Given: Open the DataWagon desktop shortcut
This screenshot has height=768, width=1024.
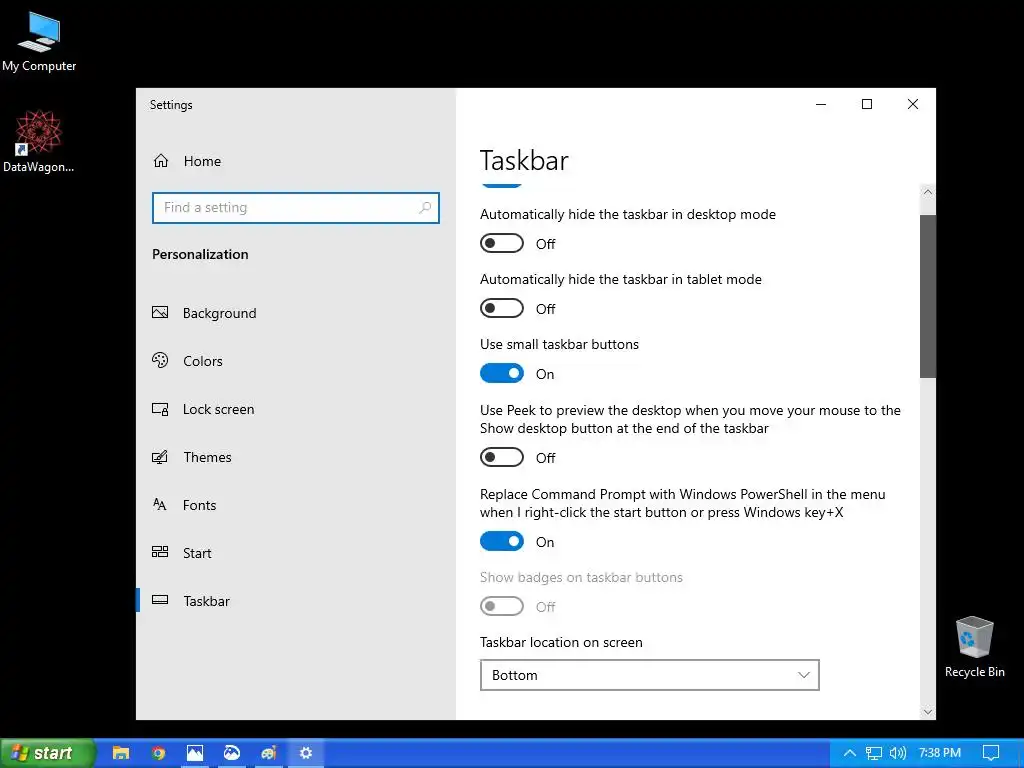Looking at the screenshot, I should 39,141.
